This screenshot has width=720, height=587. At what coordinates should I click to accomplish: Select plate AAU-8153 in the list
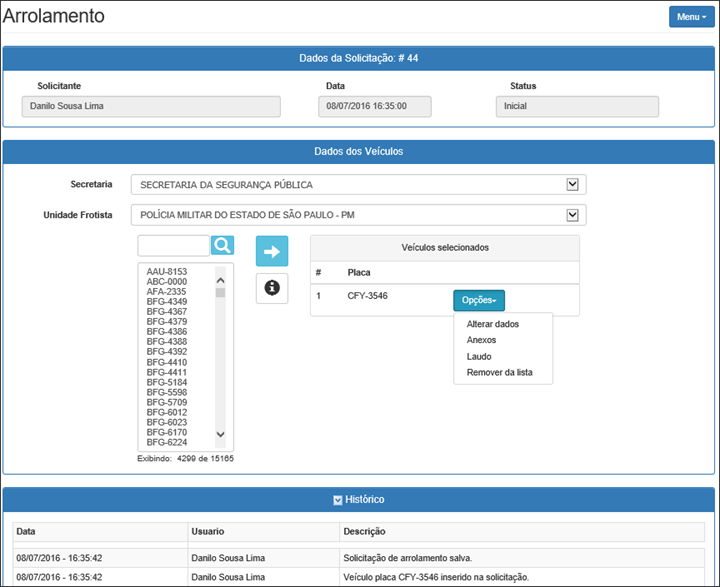(166, 272)
